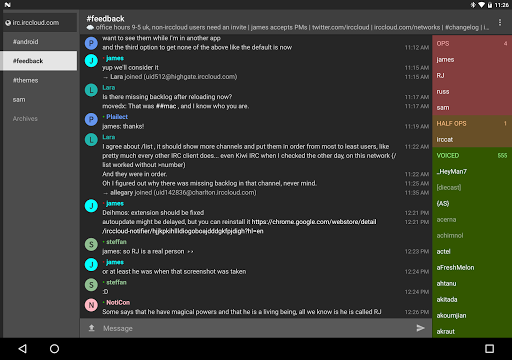
Task: Tap the Android back navigation button
Action: (23, 349)
